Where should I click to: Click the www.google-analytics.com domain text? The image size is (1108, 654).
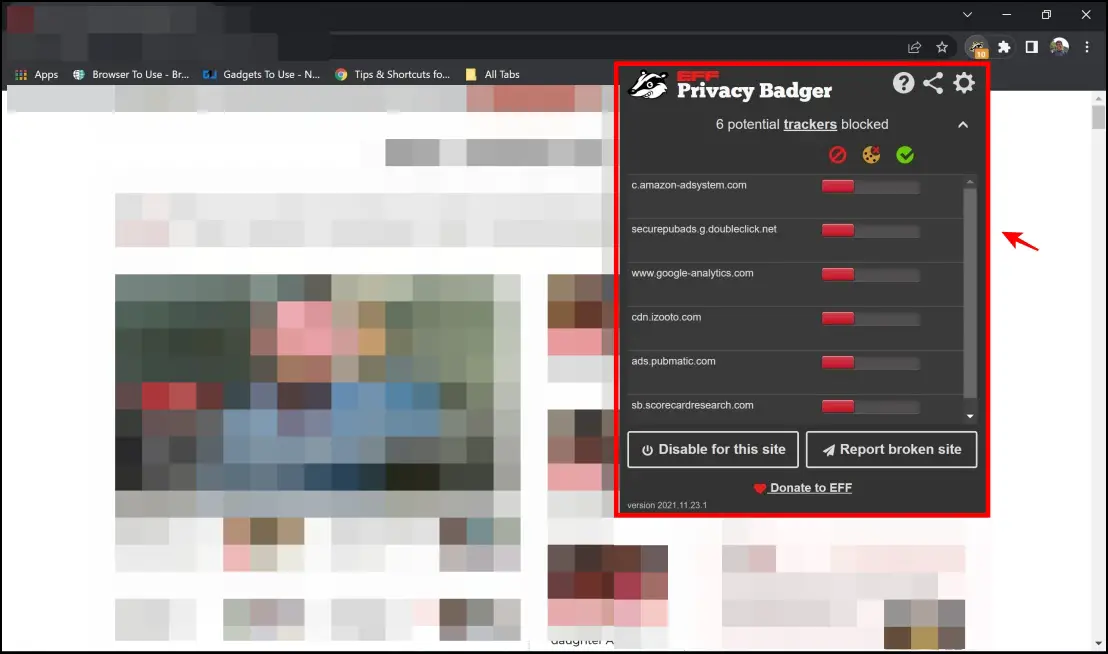[x=692, y=273]
